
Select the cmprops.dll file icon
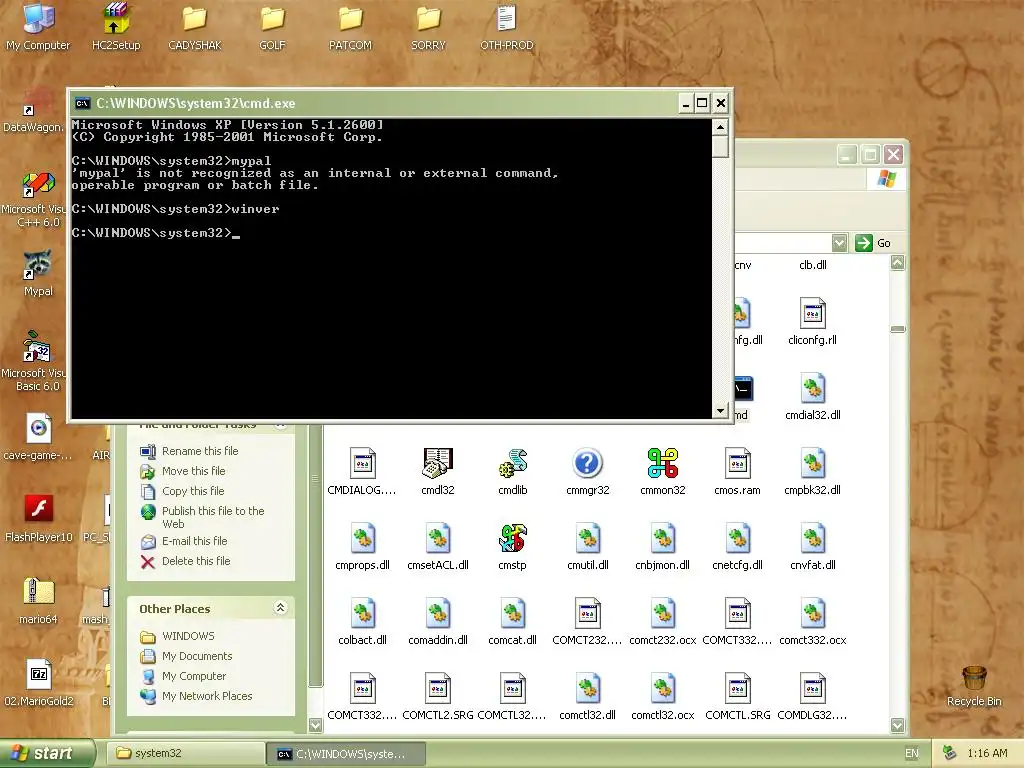362,539
